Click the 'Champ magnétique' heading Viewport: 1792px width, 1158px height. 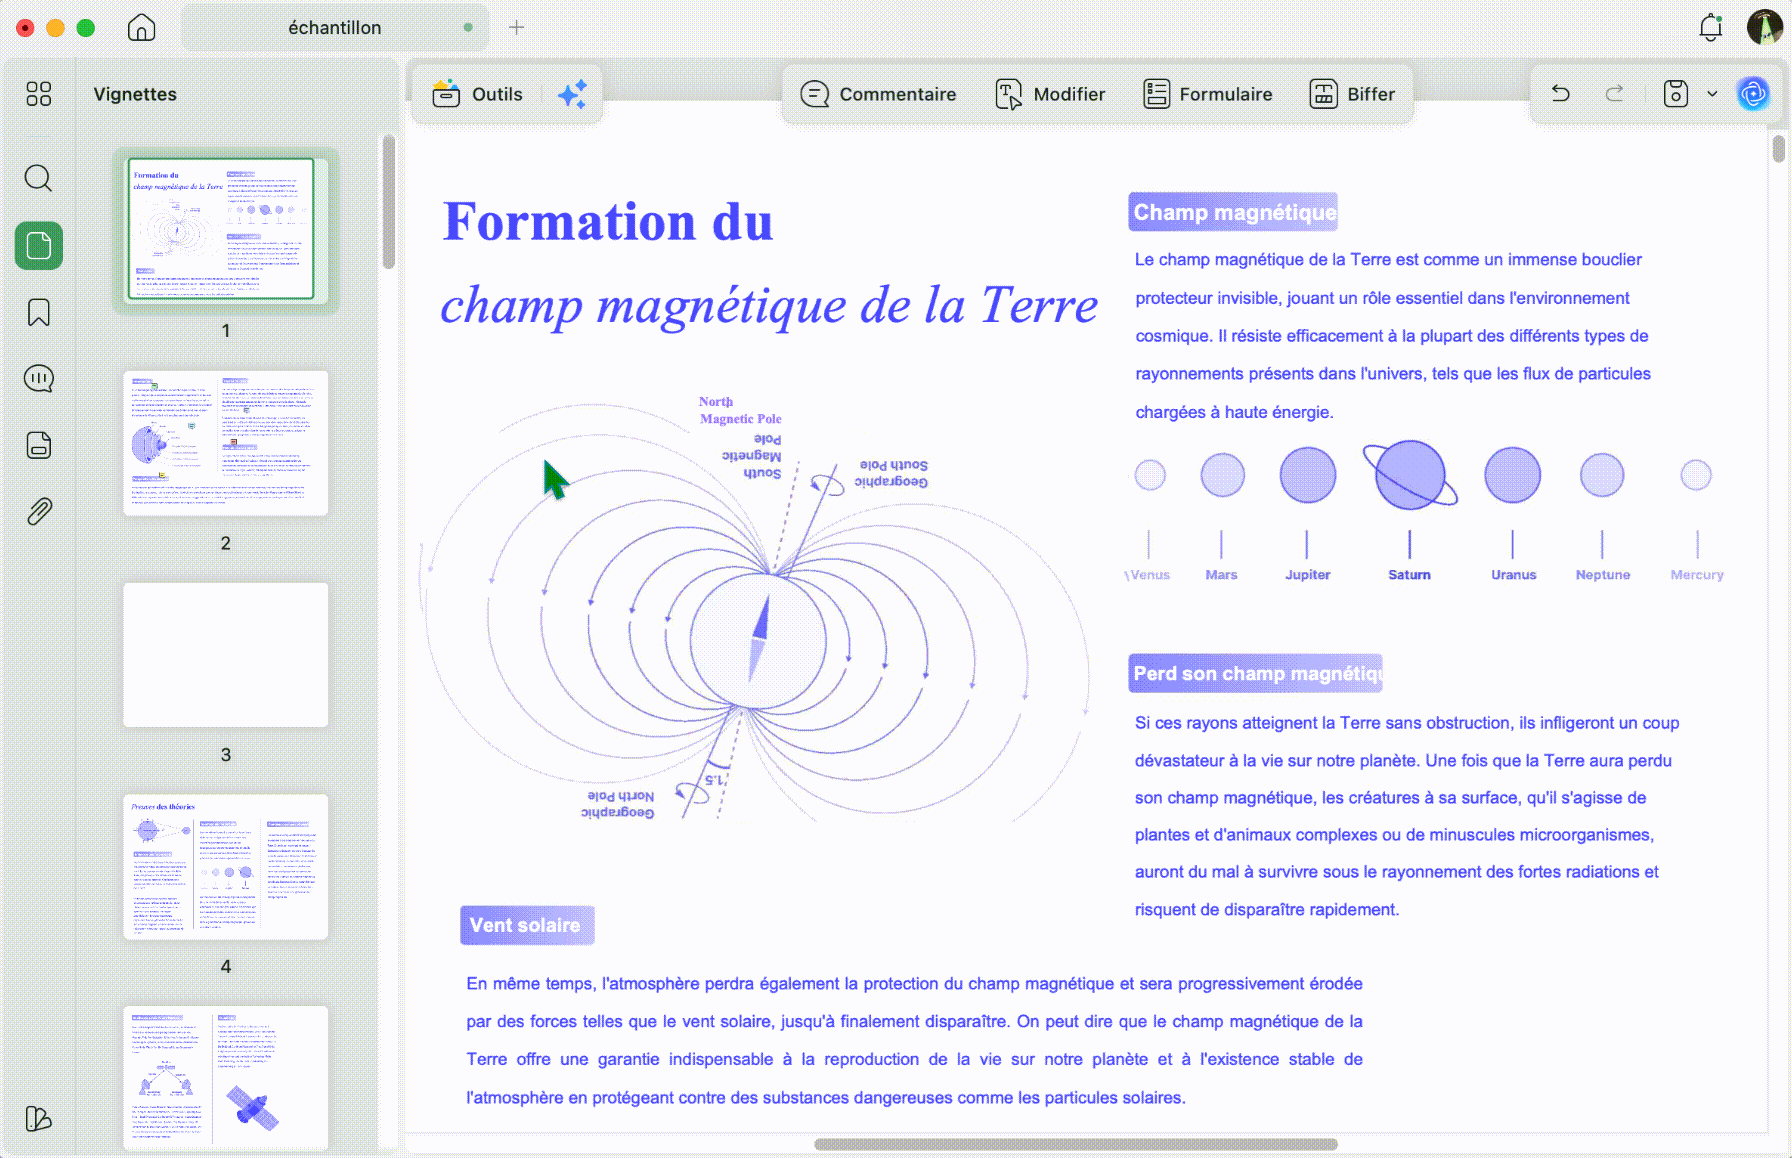pos(1234,212)
